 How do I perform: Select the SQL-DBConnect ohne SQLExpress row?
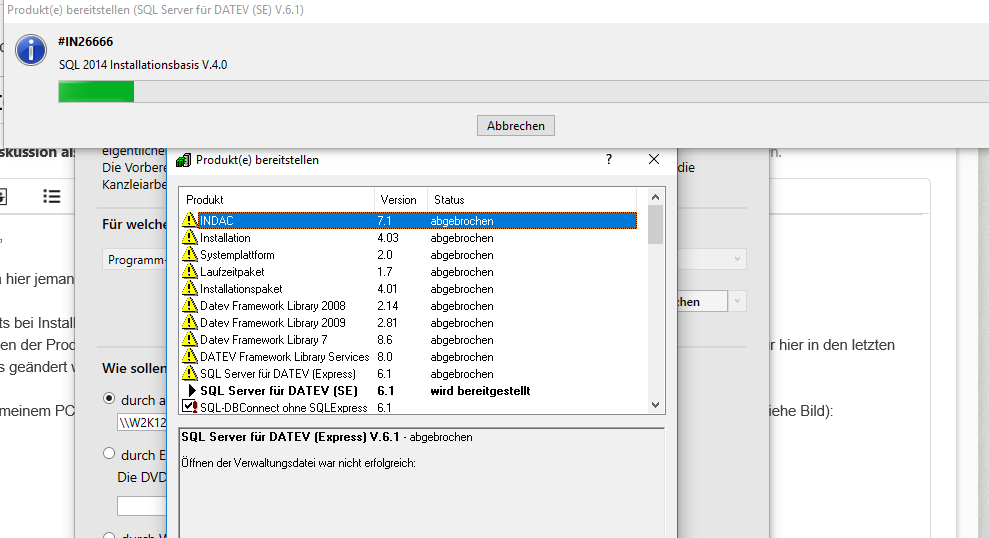[x=409, y=407]
